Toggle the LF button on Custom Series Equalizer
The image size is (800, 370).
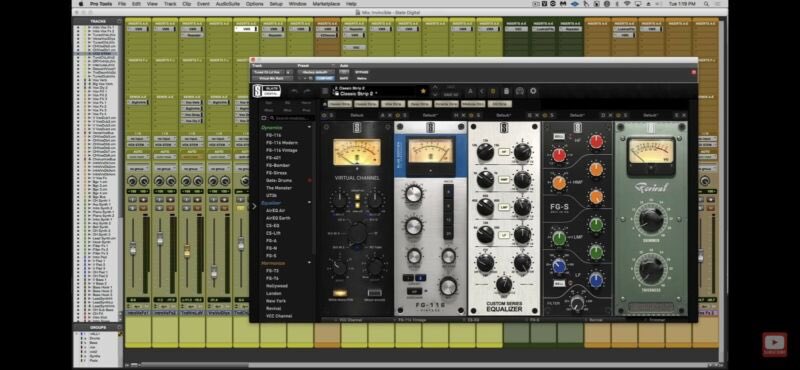pos(504,234)
